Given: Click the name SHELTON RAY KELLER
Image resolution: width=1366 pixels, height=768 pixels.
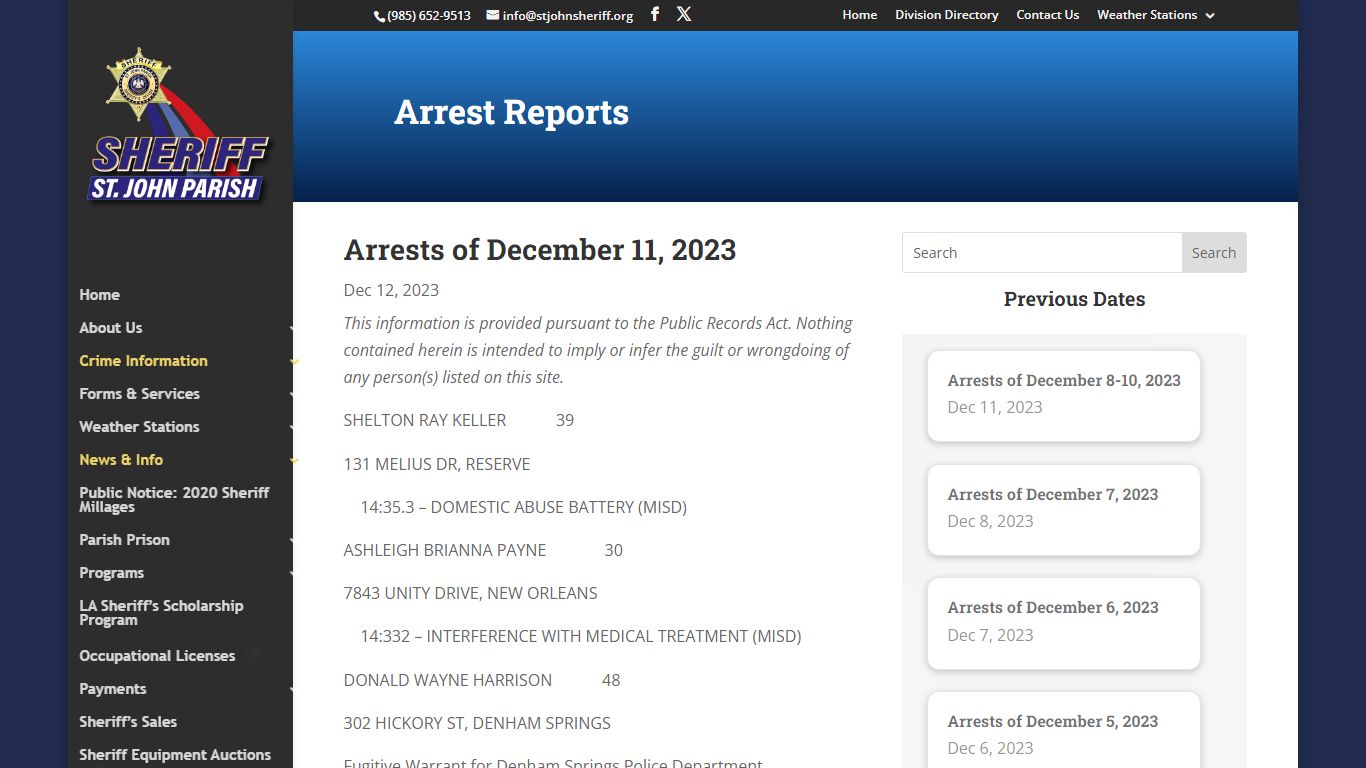Looking at the screenshot, I should coord(425,420).
